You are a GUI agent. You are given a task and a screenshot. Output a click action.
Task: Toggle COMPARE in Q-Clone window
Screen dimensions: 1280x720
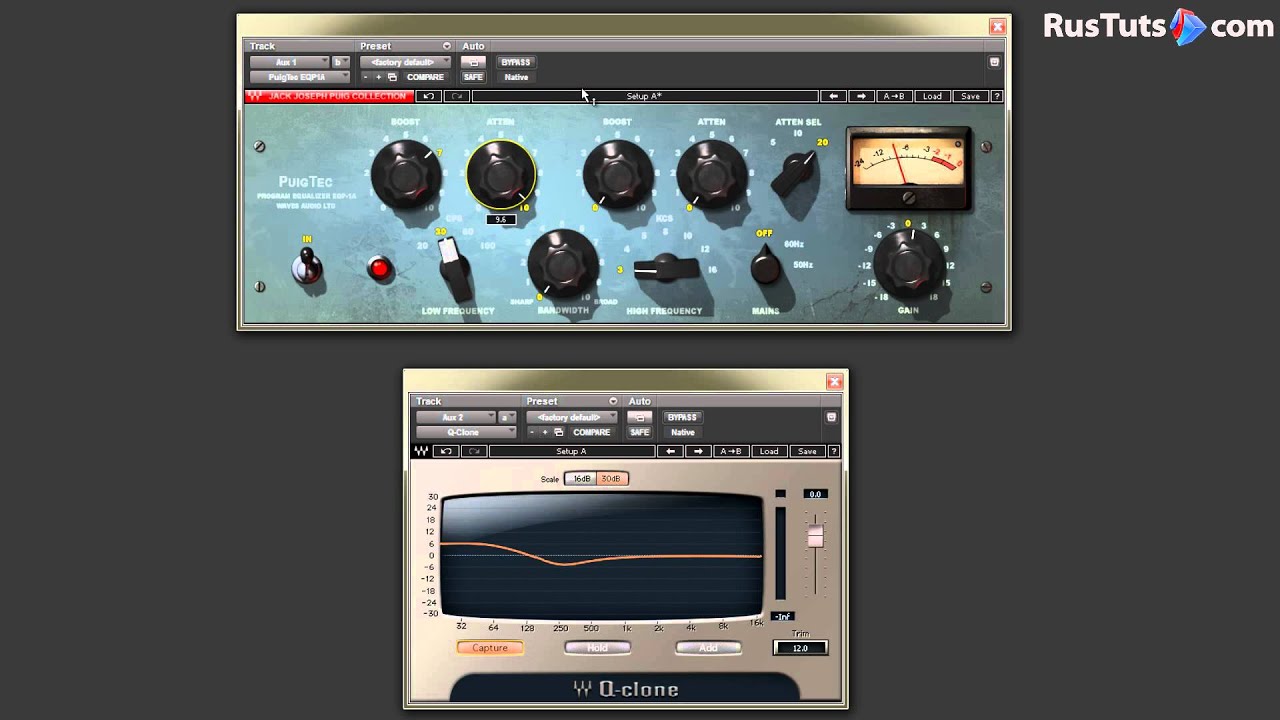591,432
